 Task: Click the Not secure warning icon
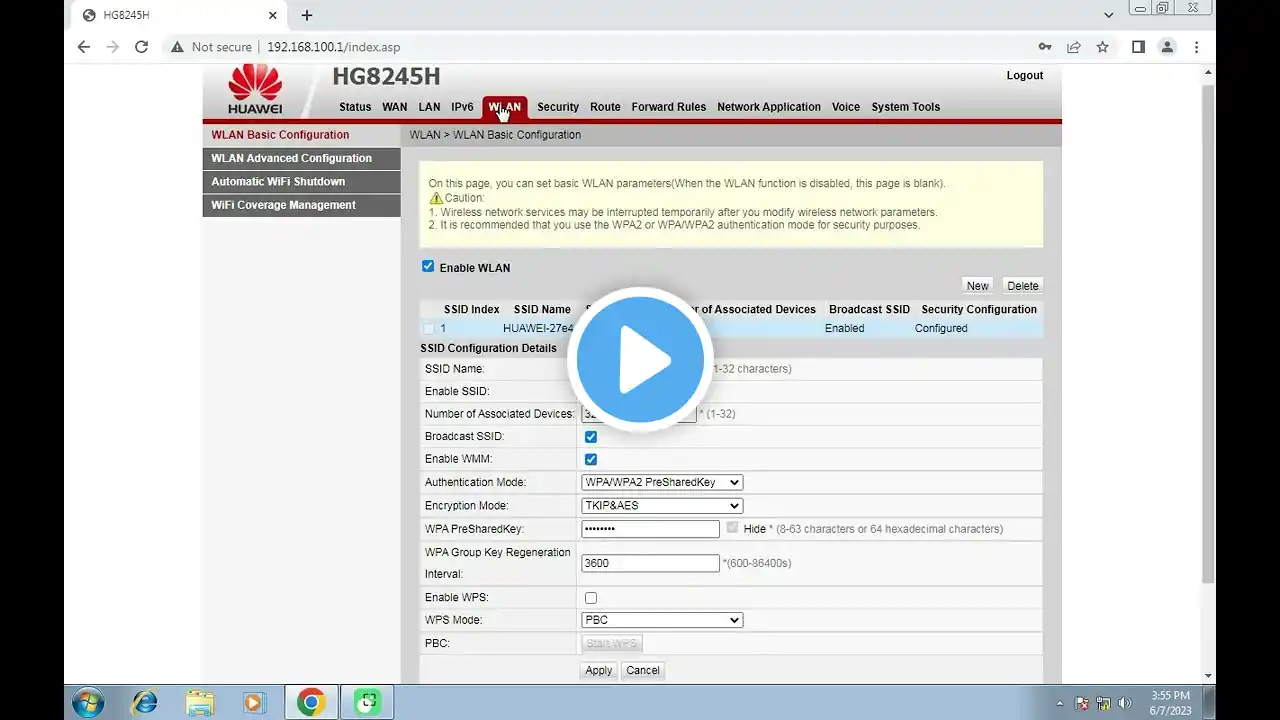tap(177, 47)
